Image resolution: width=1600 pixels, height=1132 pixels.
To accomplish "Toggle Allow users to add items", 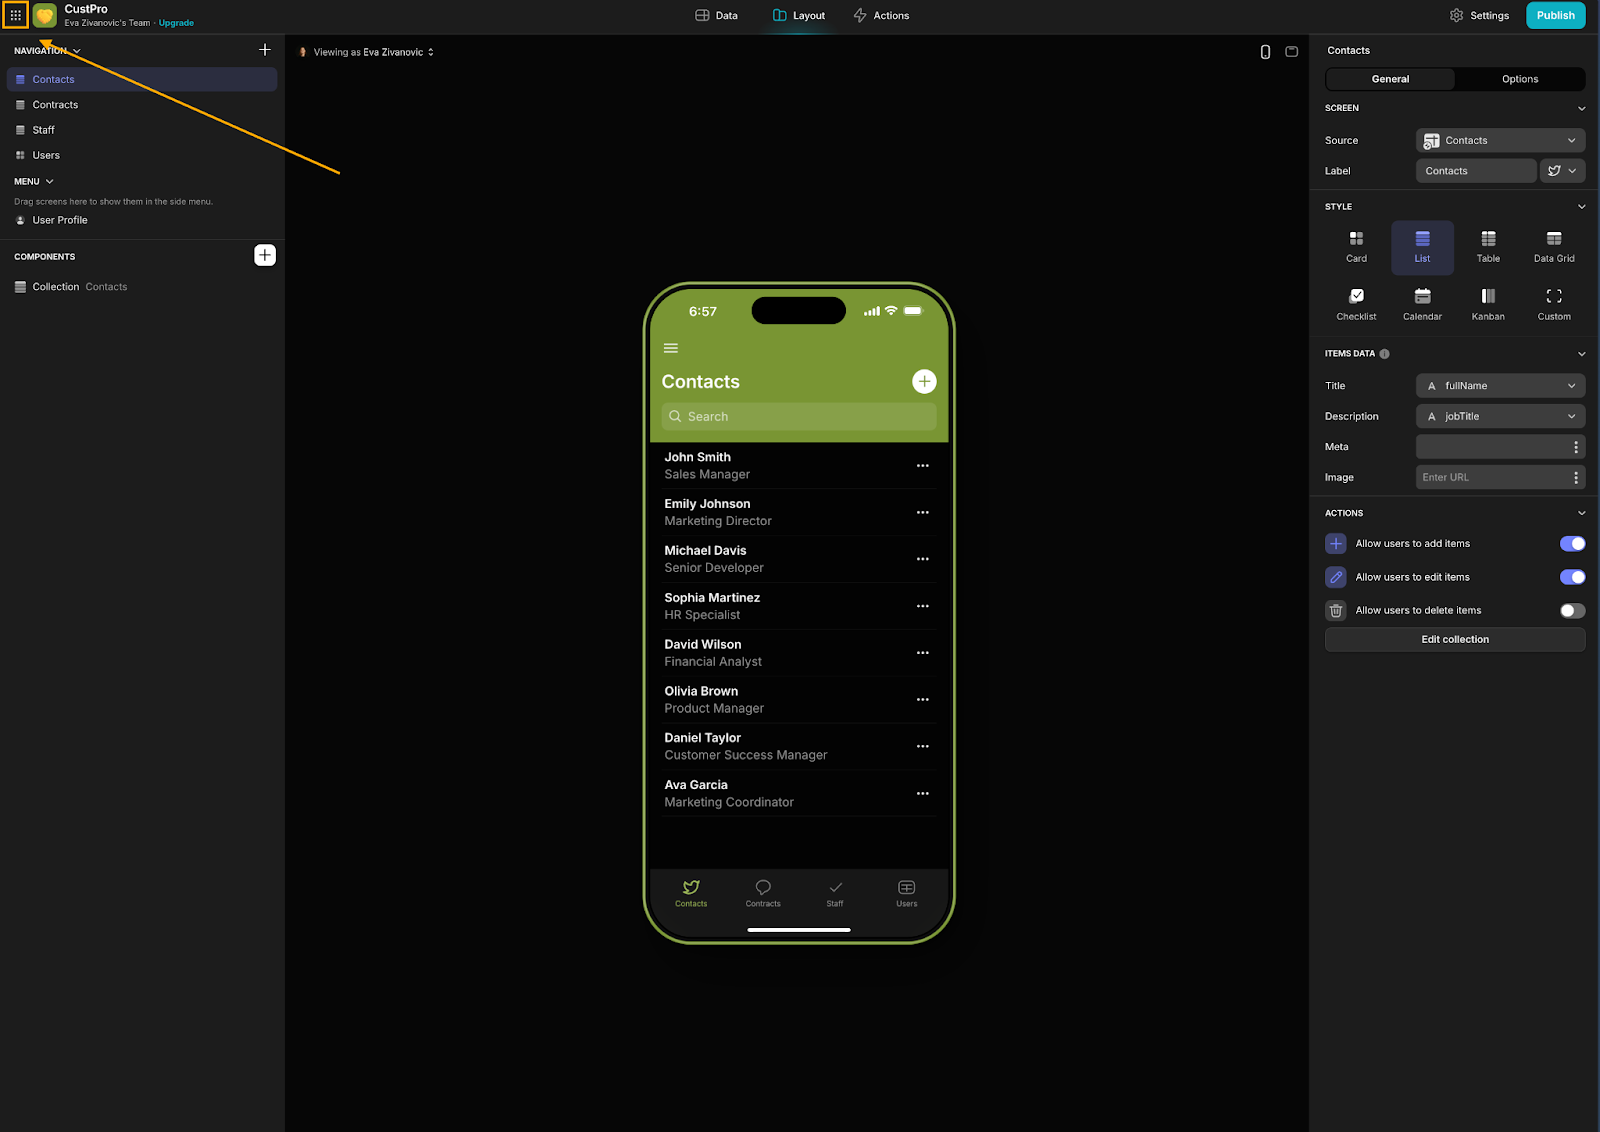I will (x=1572, y=544).
